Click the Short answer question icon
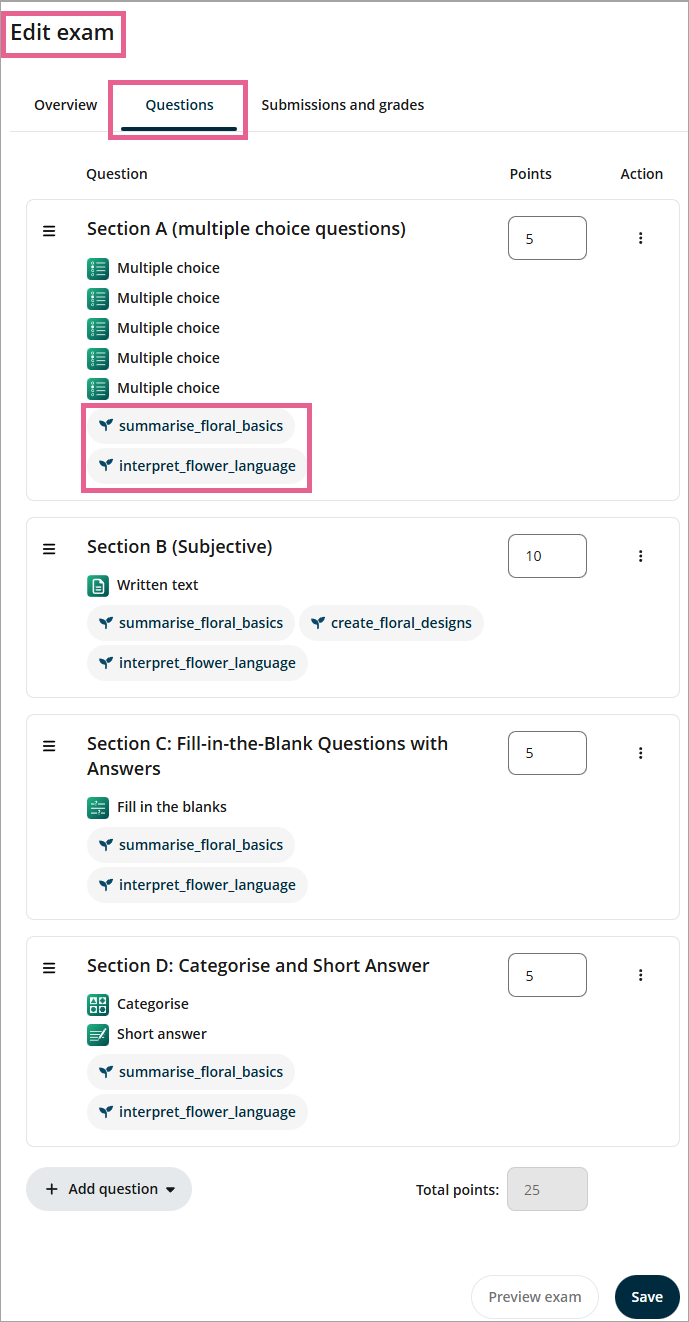 pyautogui.click(x=98, y=1035)
